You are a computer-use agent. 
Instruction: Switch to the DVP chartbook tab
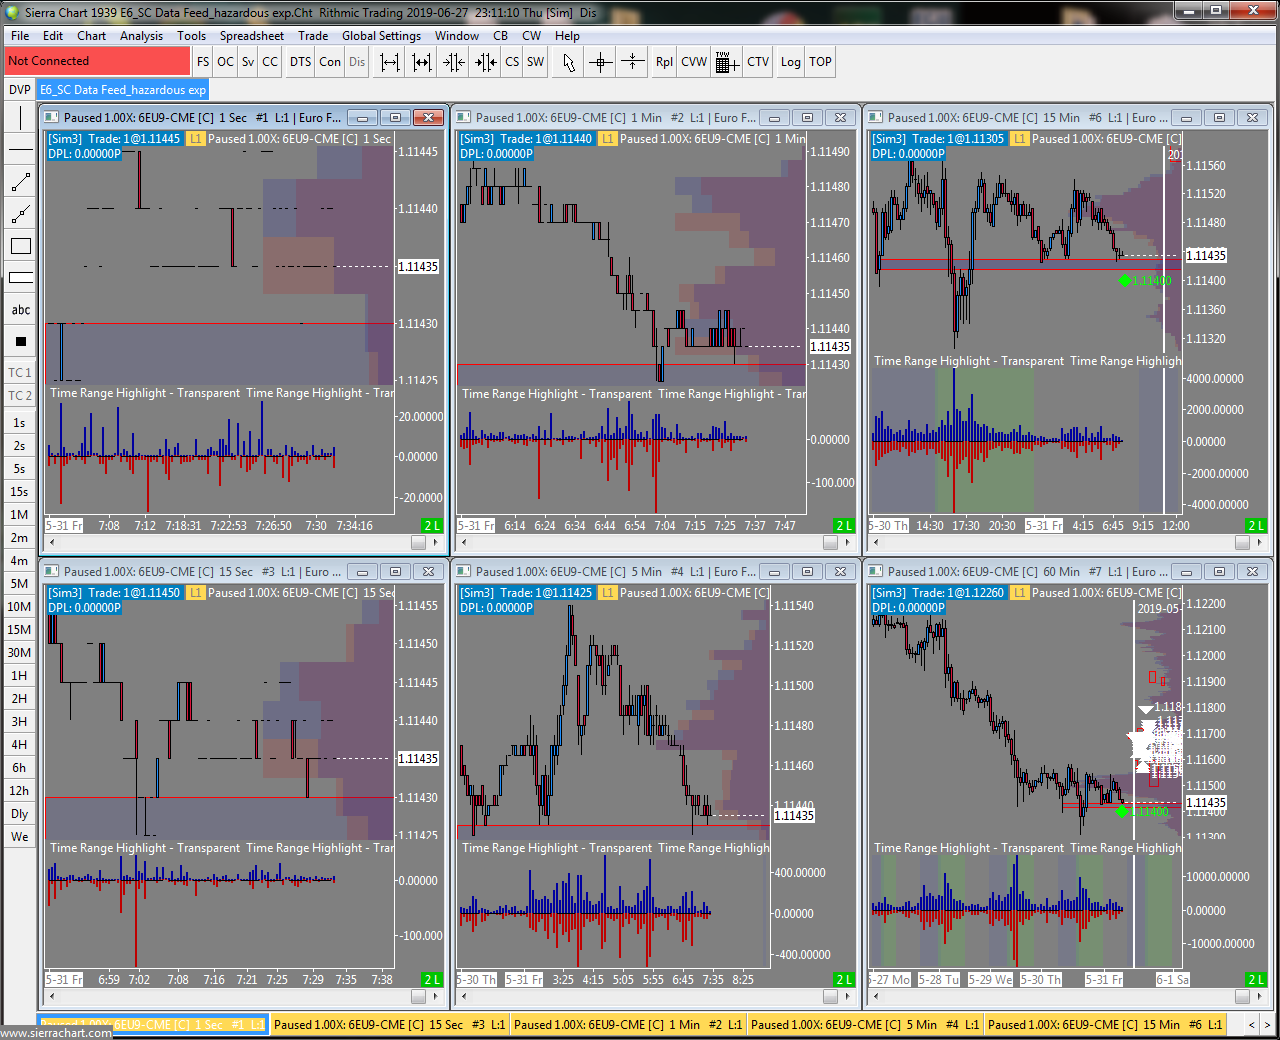coord(20,90)
